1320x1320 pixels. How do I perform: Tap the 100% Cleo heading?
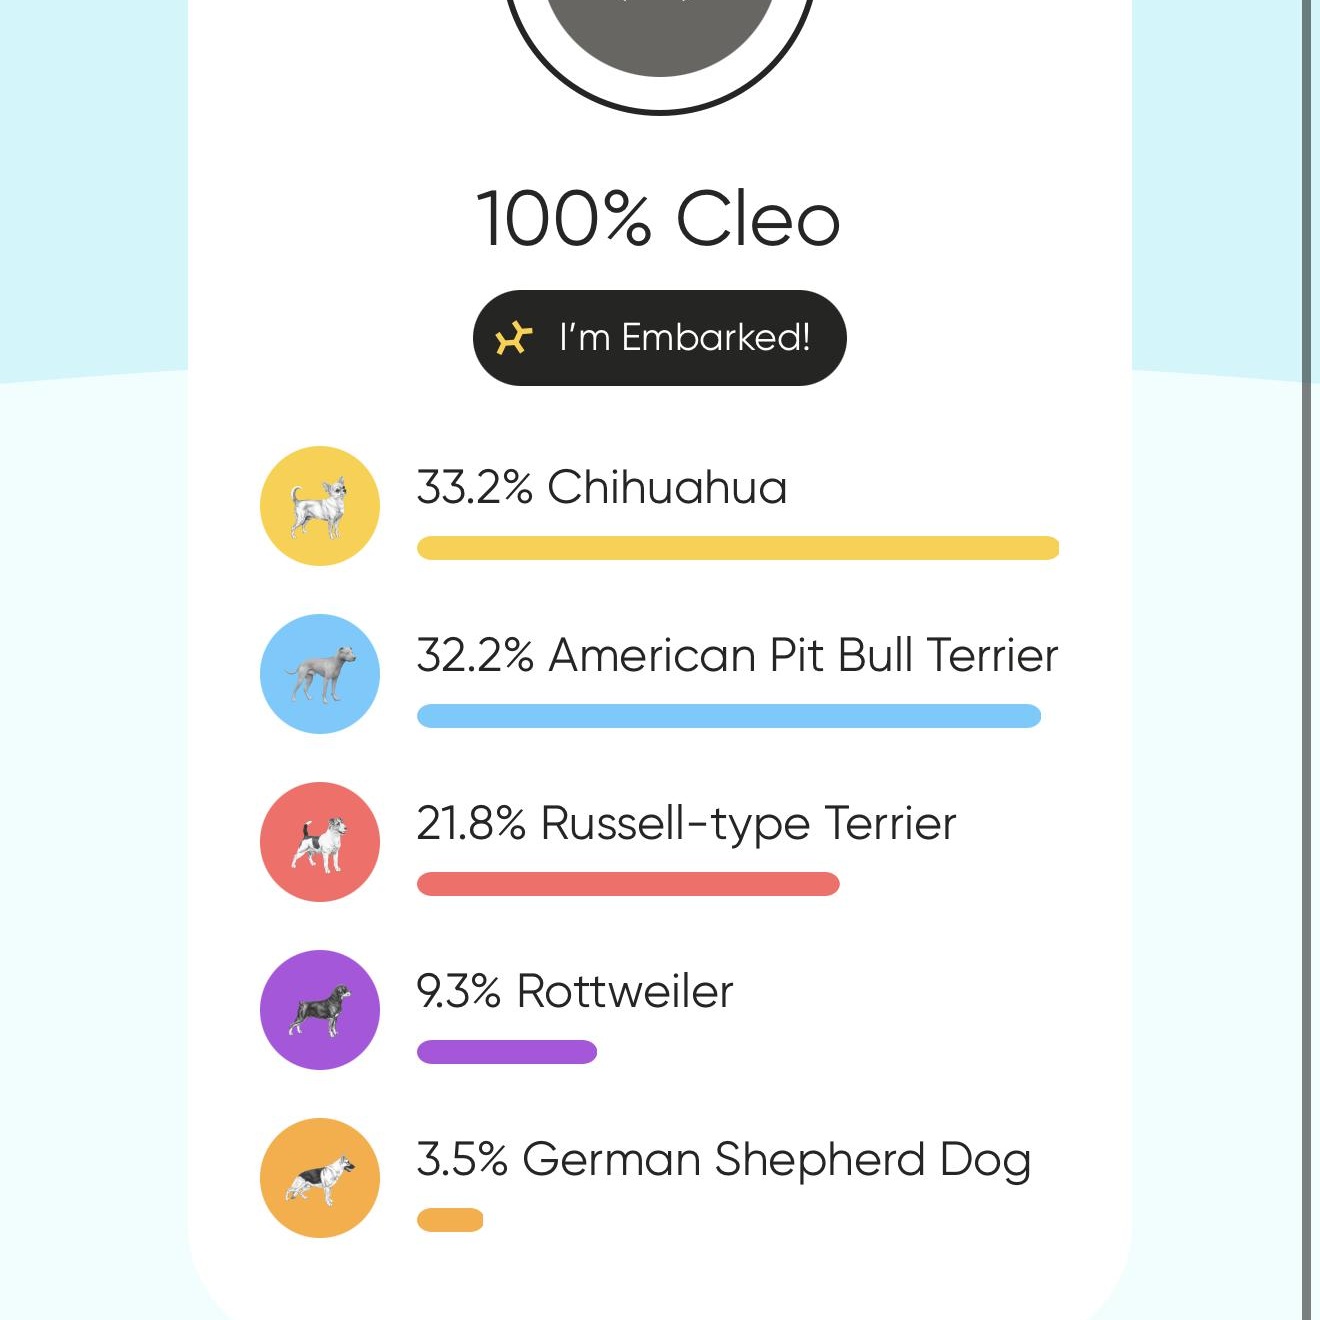(x=658, y=219)
